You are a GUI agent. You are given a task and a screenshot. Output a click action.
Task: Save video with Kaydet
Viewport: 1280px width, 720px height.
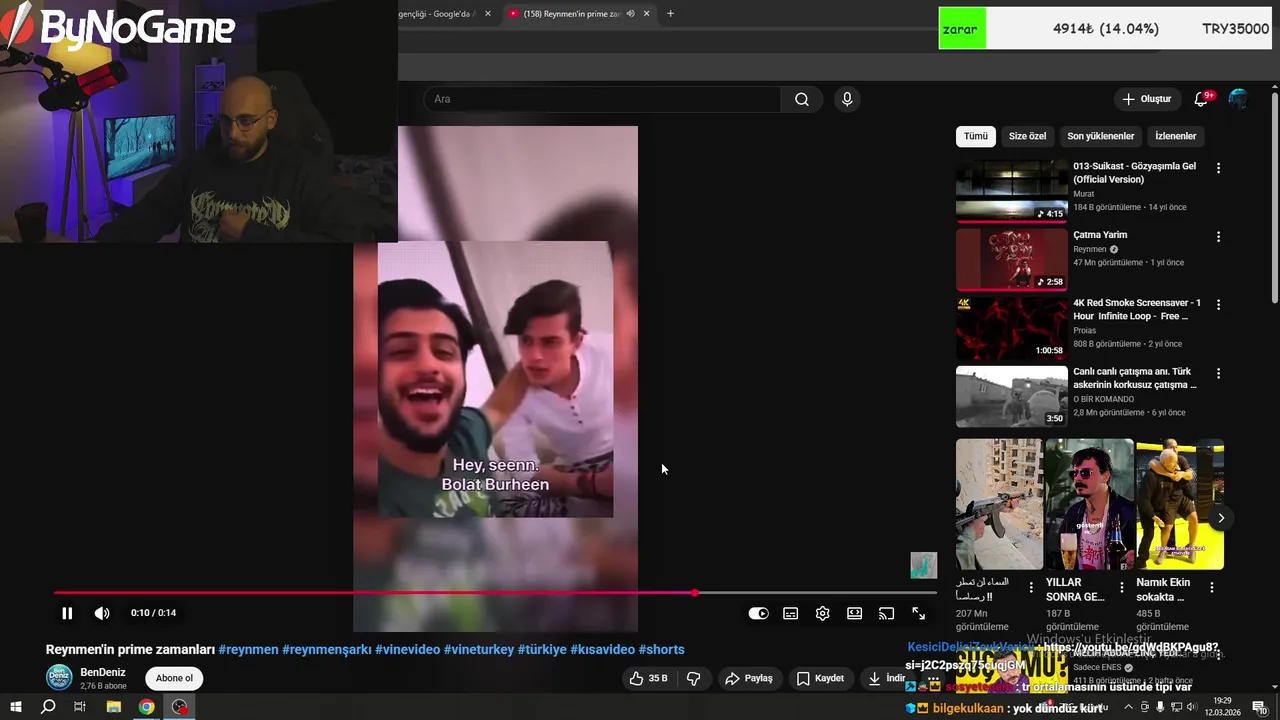[x=820, y=678]
